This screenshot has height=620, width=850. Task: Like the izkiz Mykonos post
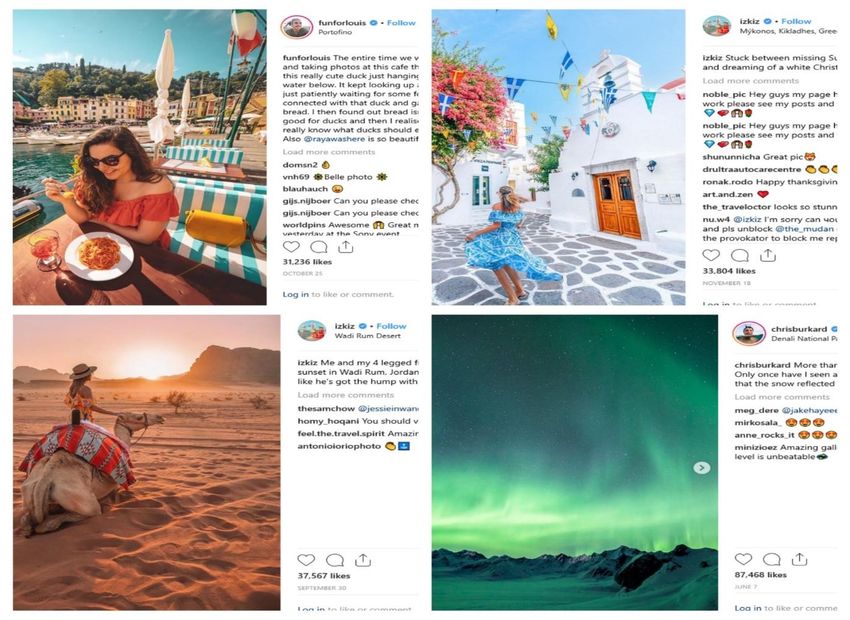pos(711,255)
